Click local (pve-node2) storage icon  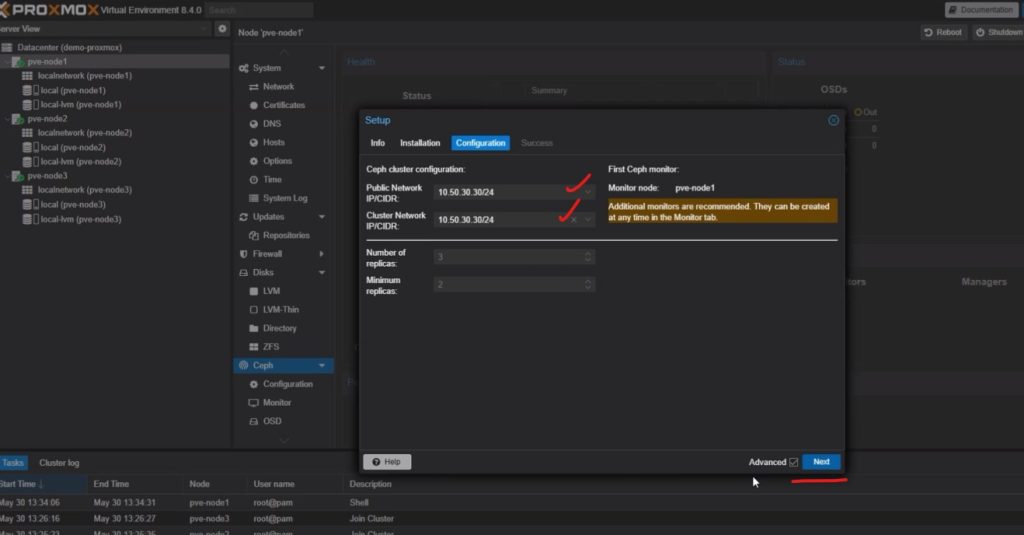coord(31,148)
